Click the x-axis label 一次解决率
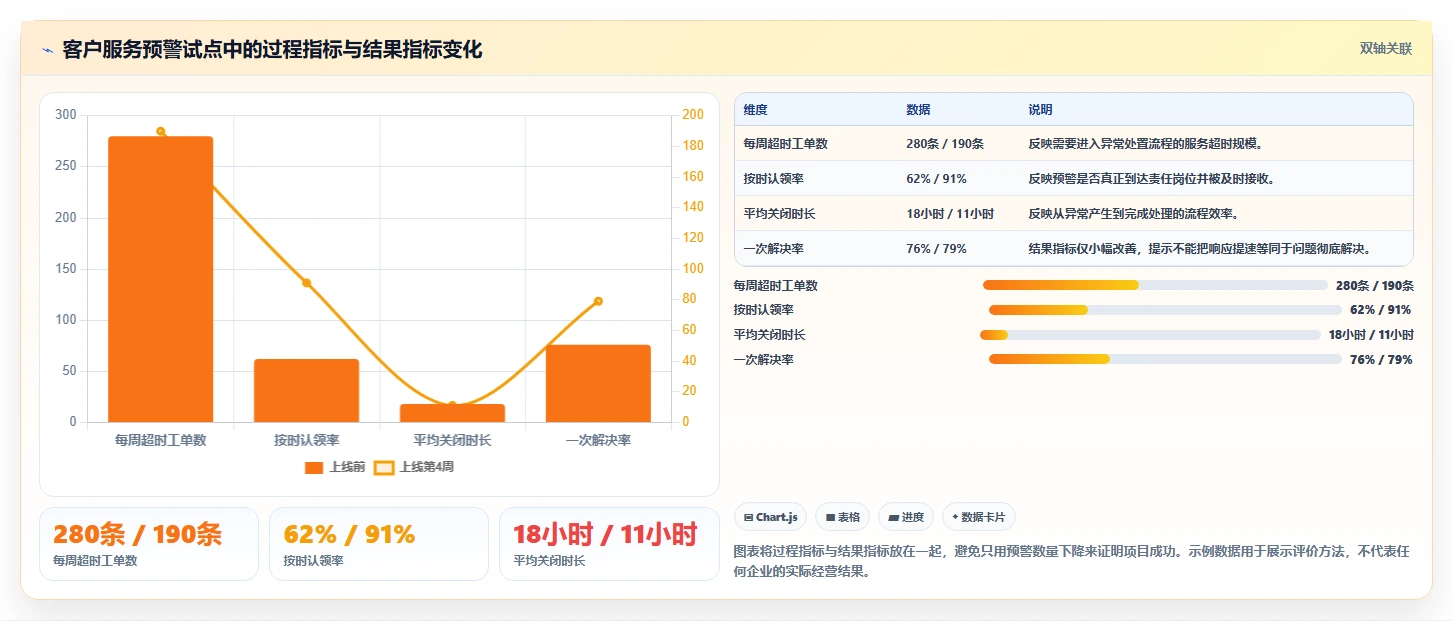This screenshot has width=1453, height=621. (598, 440)
